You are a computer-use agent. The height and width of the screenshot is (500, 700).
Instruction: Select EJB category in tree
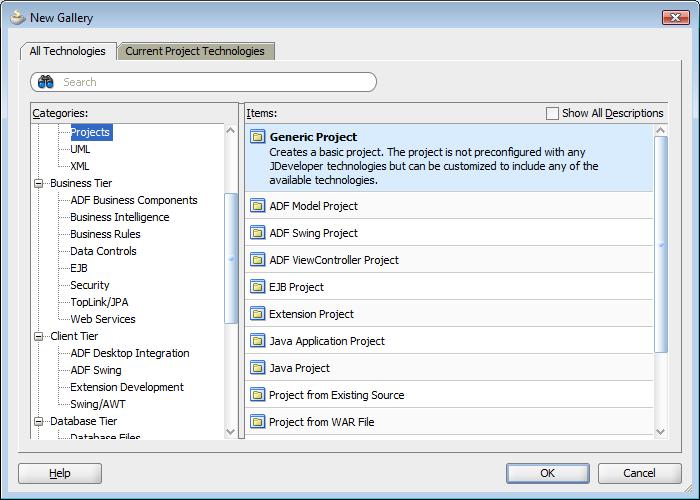79,268
